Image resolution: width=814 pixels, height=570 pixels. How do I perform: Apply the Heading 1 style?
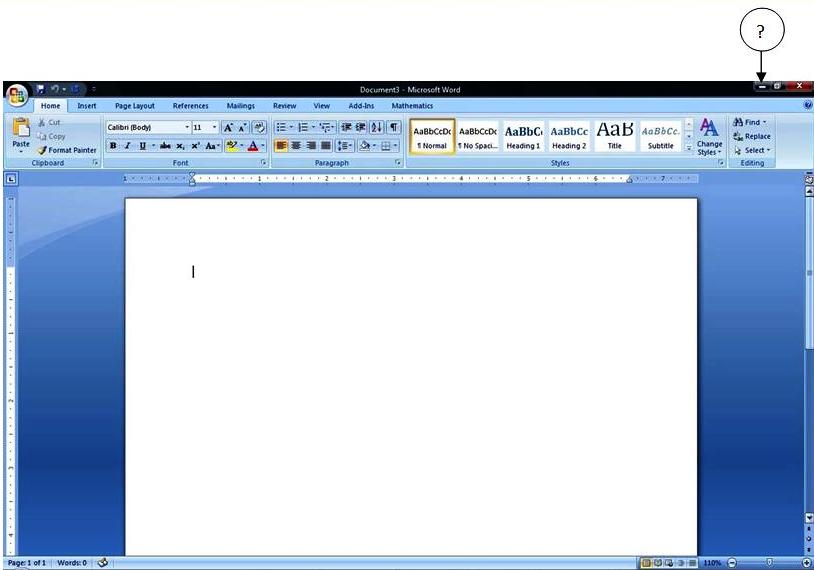coord(522,135)
